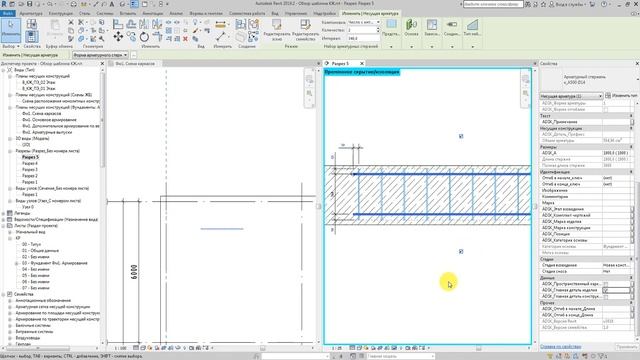
Task: Click the Revit application logo button
Action: tap(4, 4)
